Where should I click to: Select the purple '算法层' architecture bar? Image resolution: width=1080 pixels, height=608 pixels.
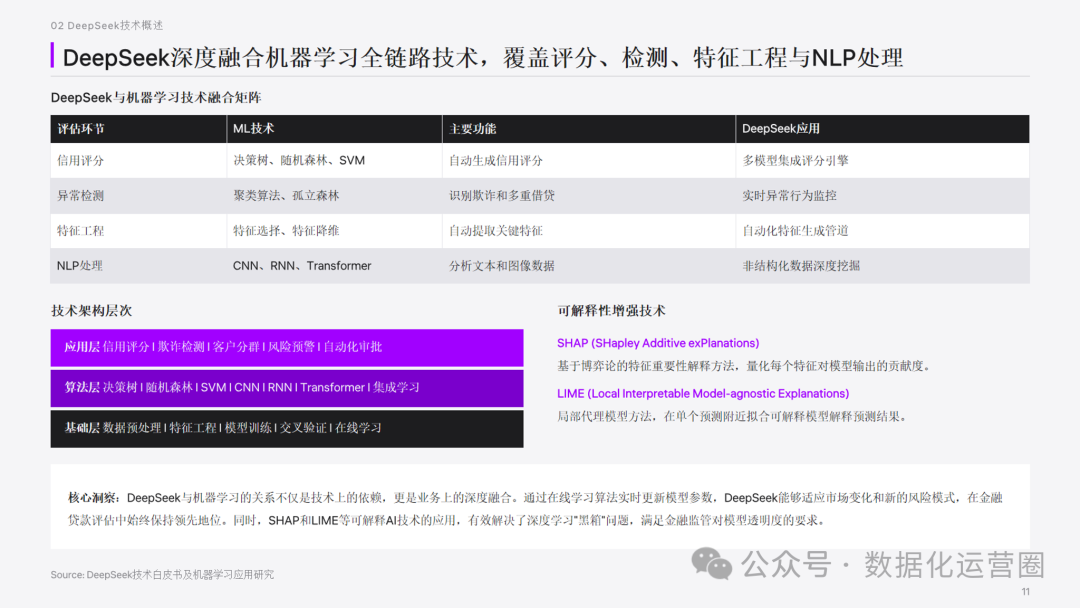tap(287, 388)
